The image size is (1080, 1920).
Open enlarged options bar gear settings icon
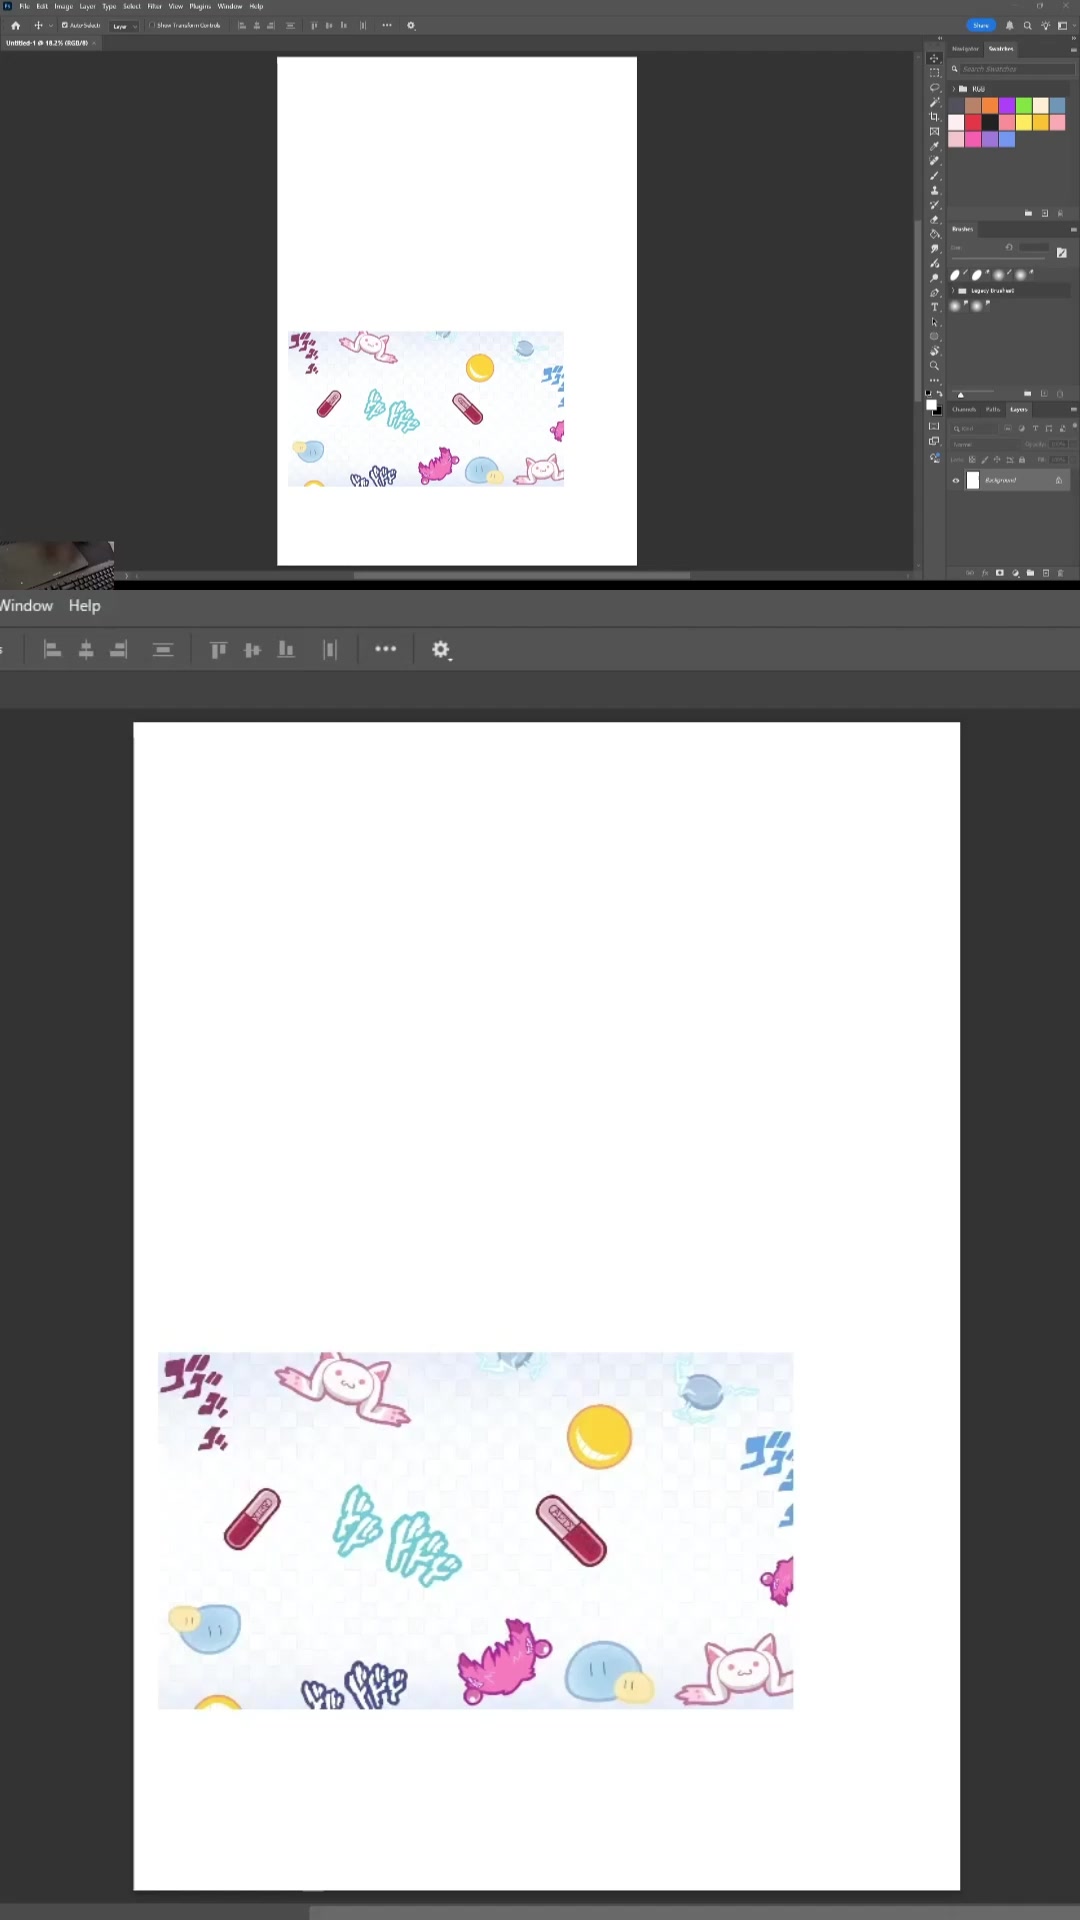pyautogui.click(x=441, y=650)
